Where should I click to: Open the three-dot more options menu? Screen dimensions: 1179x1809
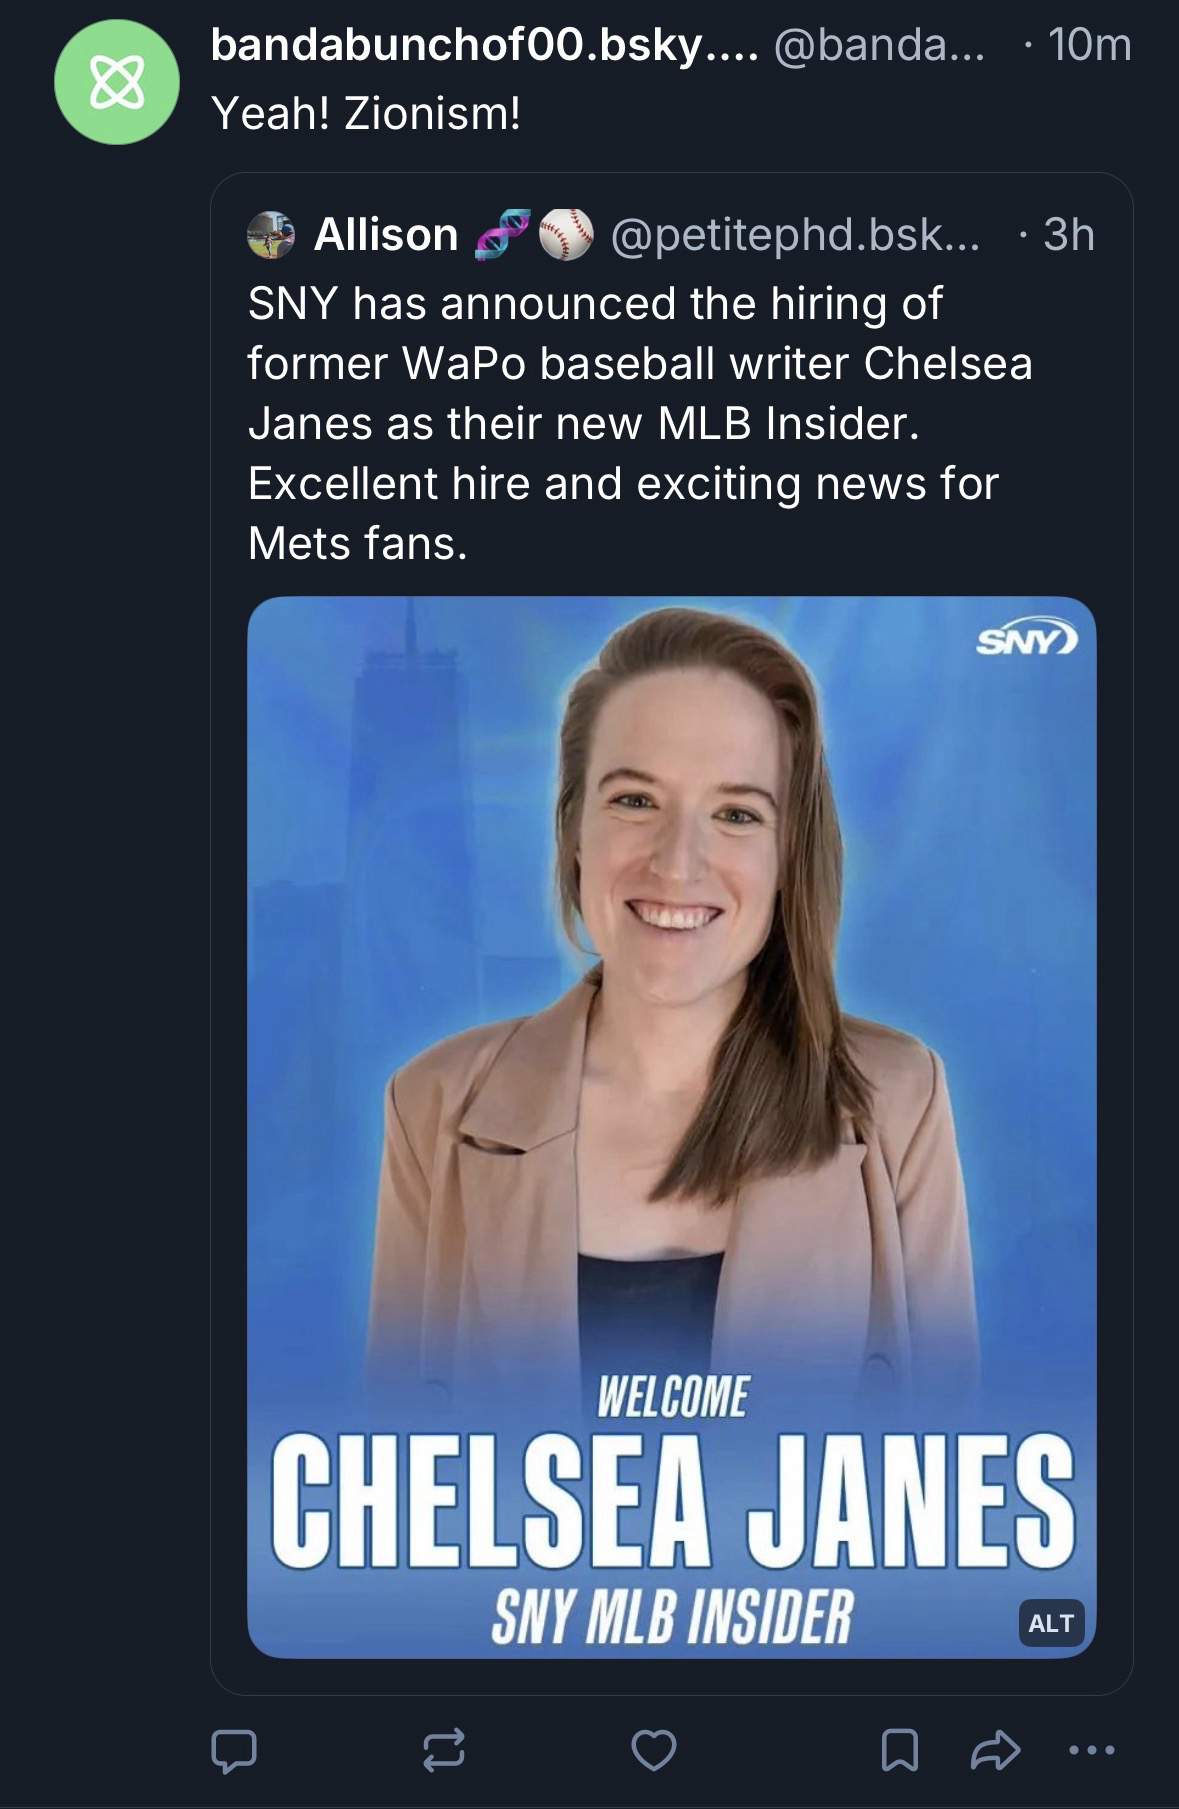point(1091,1750)
